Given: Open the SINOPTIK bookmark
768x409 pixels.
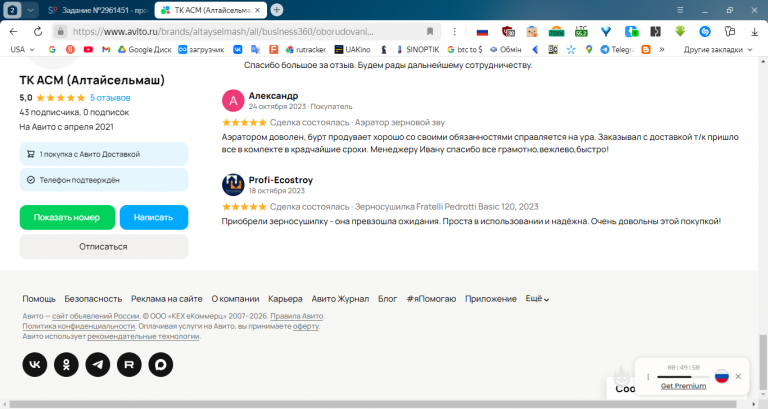Looking at the screenshot, I should click(x=418, y=49).
